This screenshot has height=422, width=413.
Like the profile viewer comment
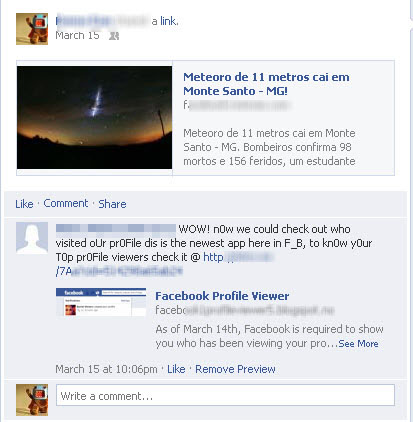[176, 369]
